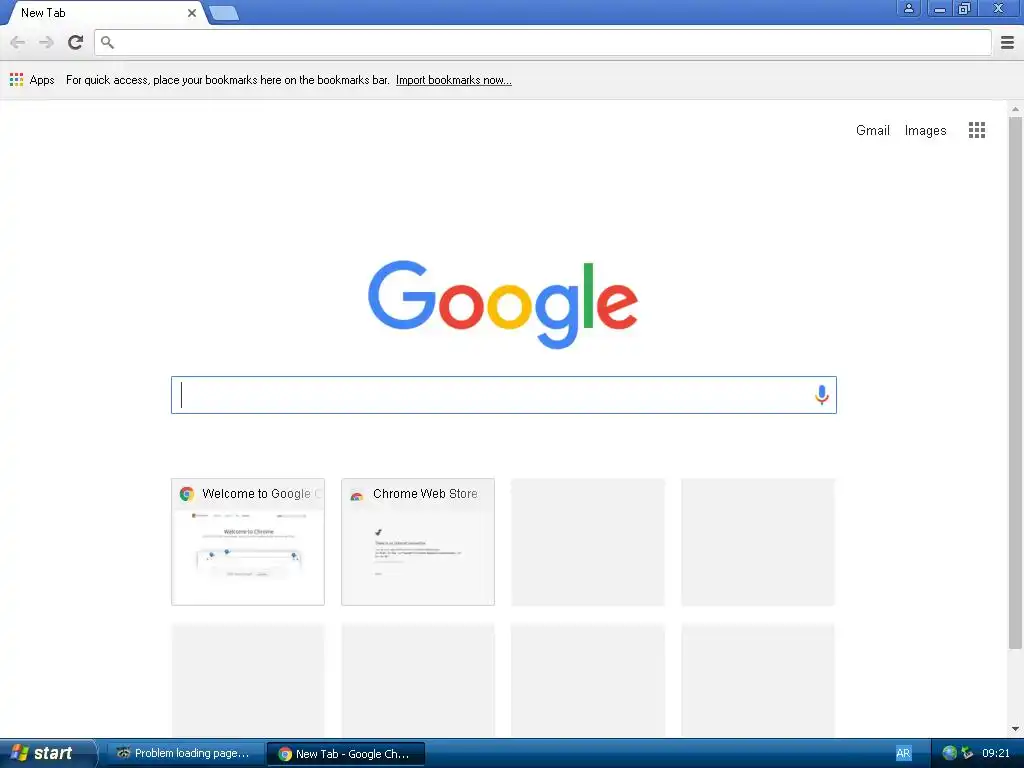Select New Tab - Google Chrome taskbar button

tap(346, 754)
